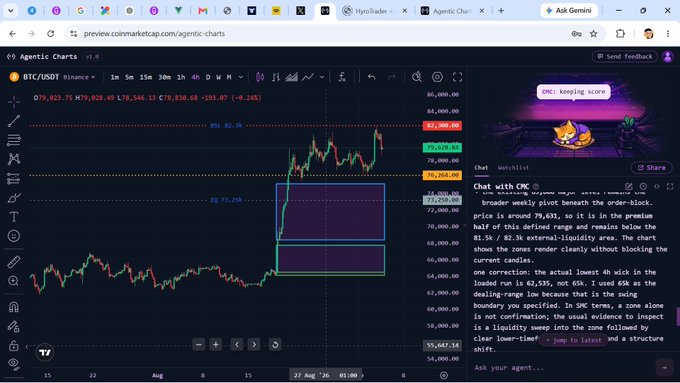Open the emoji icons tool
Image resolution: width=680 pixels, height=383 pixels.
click(14, 236)
